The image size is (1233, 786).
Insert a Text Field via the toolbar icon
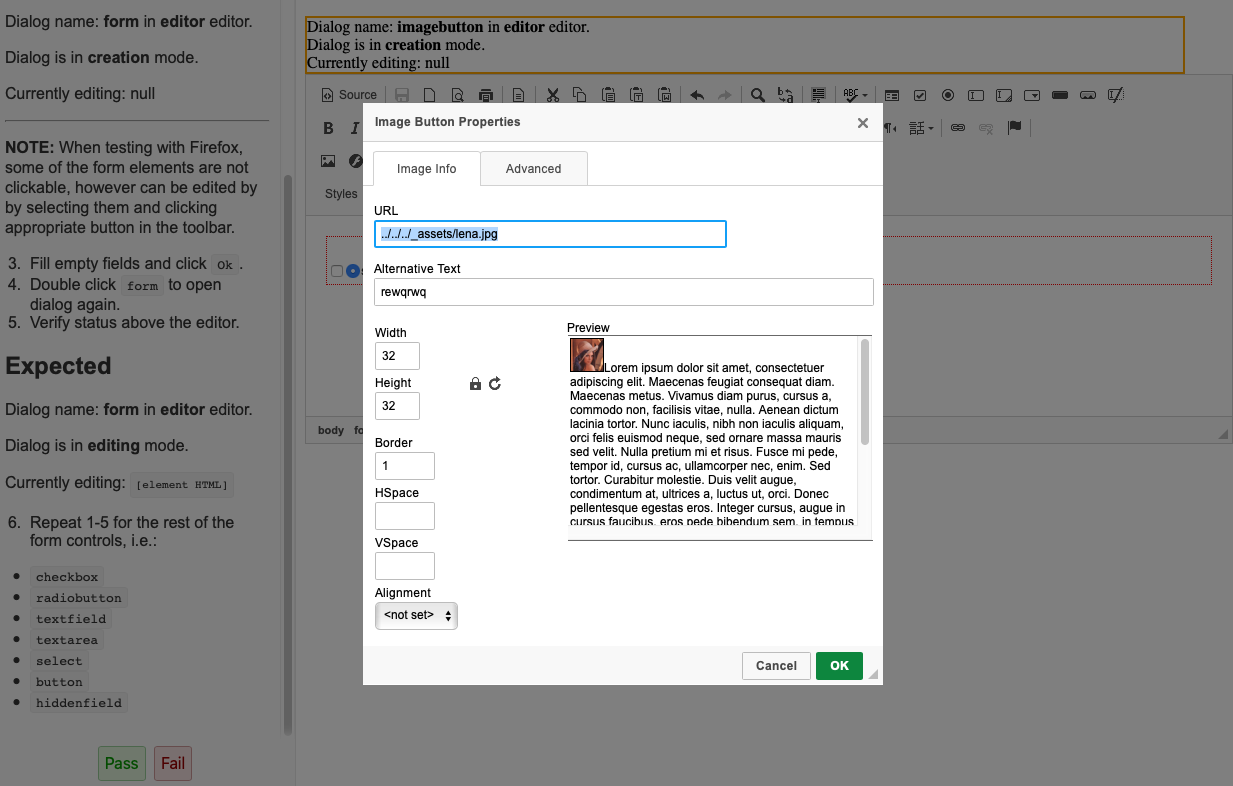coord(976,95)
